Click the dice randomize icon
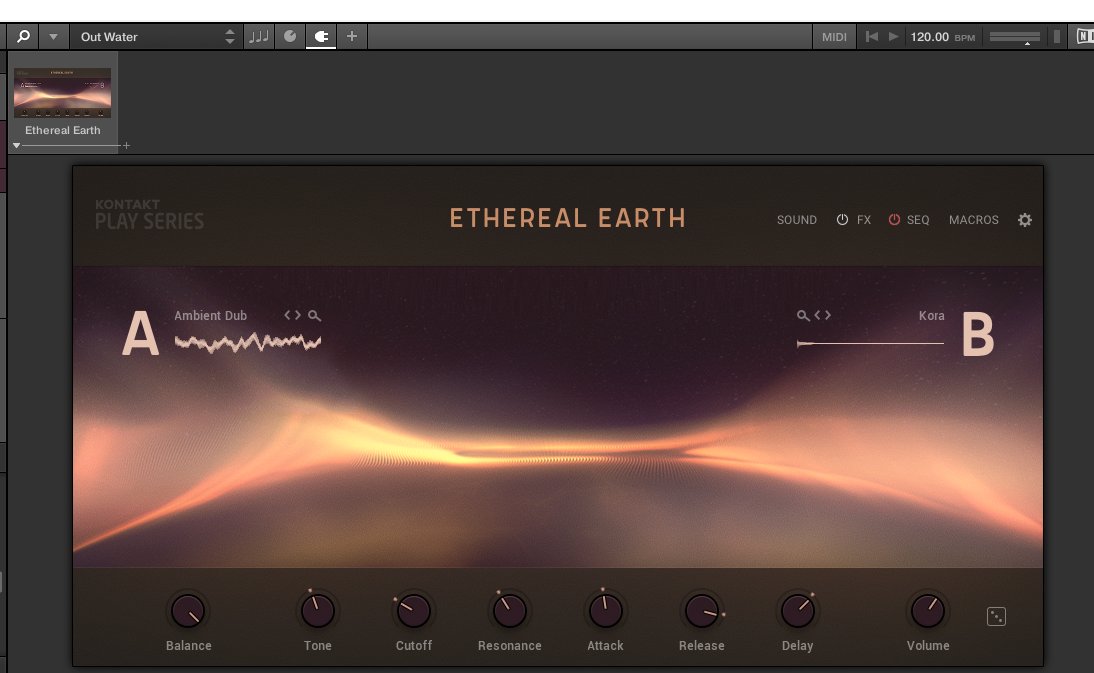Viewport: 1094px width, 673px height. pyautogui.click(x=996, y=617)
